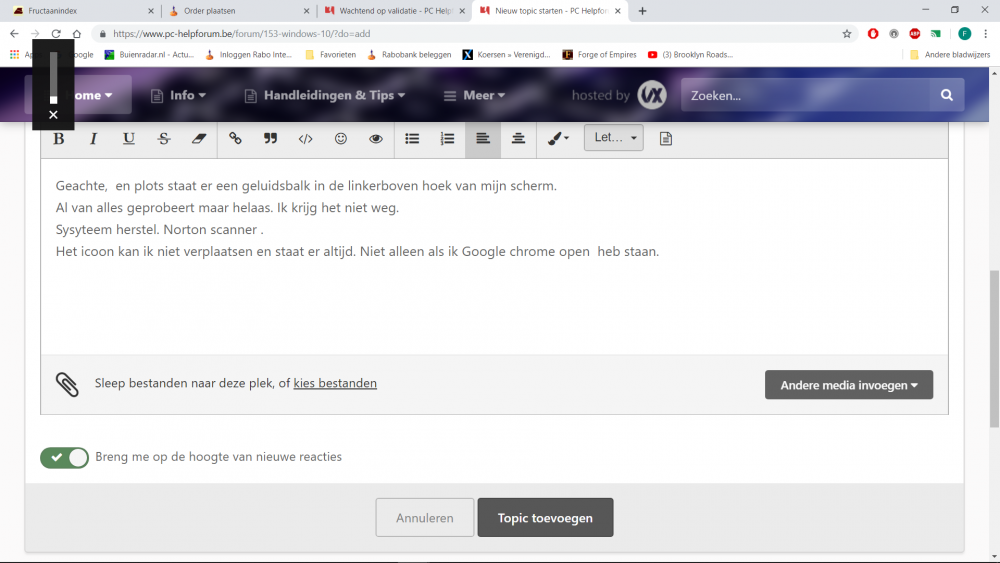Click the Apps grid bookmark icon
This screenshot has width=1000, height=563.
(14, 55)
